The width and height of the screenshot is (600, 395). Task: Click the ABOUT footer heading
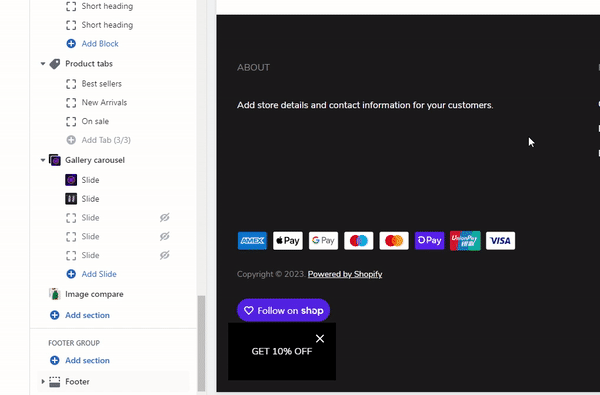pyautogui.click(x=253, y=68)
